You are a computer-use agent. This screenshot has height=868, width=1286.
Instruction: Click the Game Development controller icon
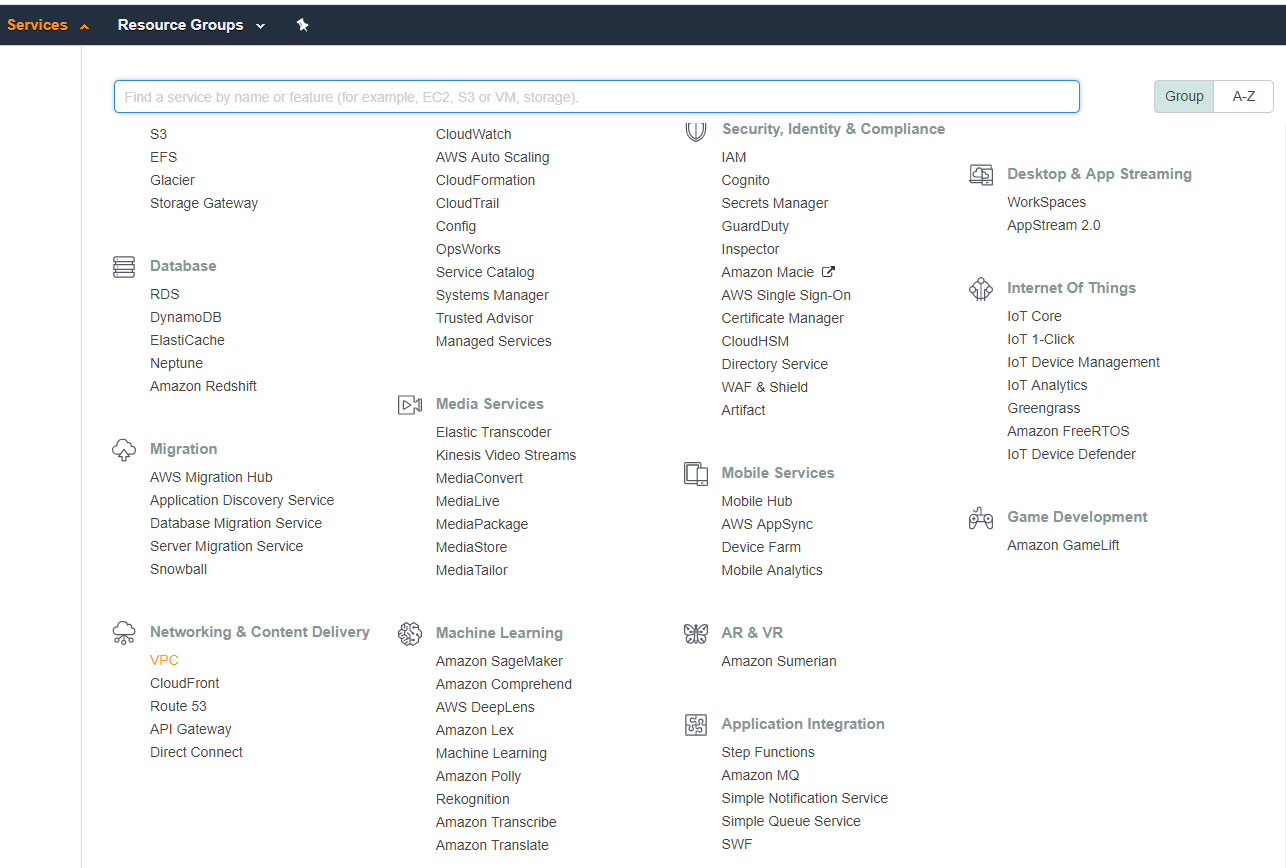[x=981, y=518]
